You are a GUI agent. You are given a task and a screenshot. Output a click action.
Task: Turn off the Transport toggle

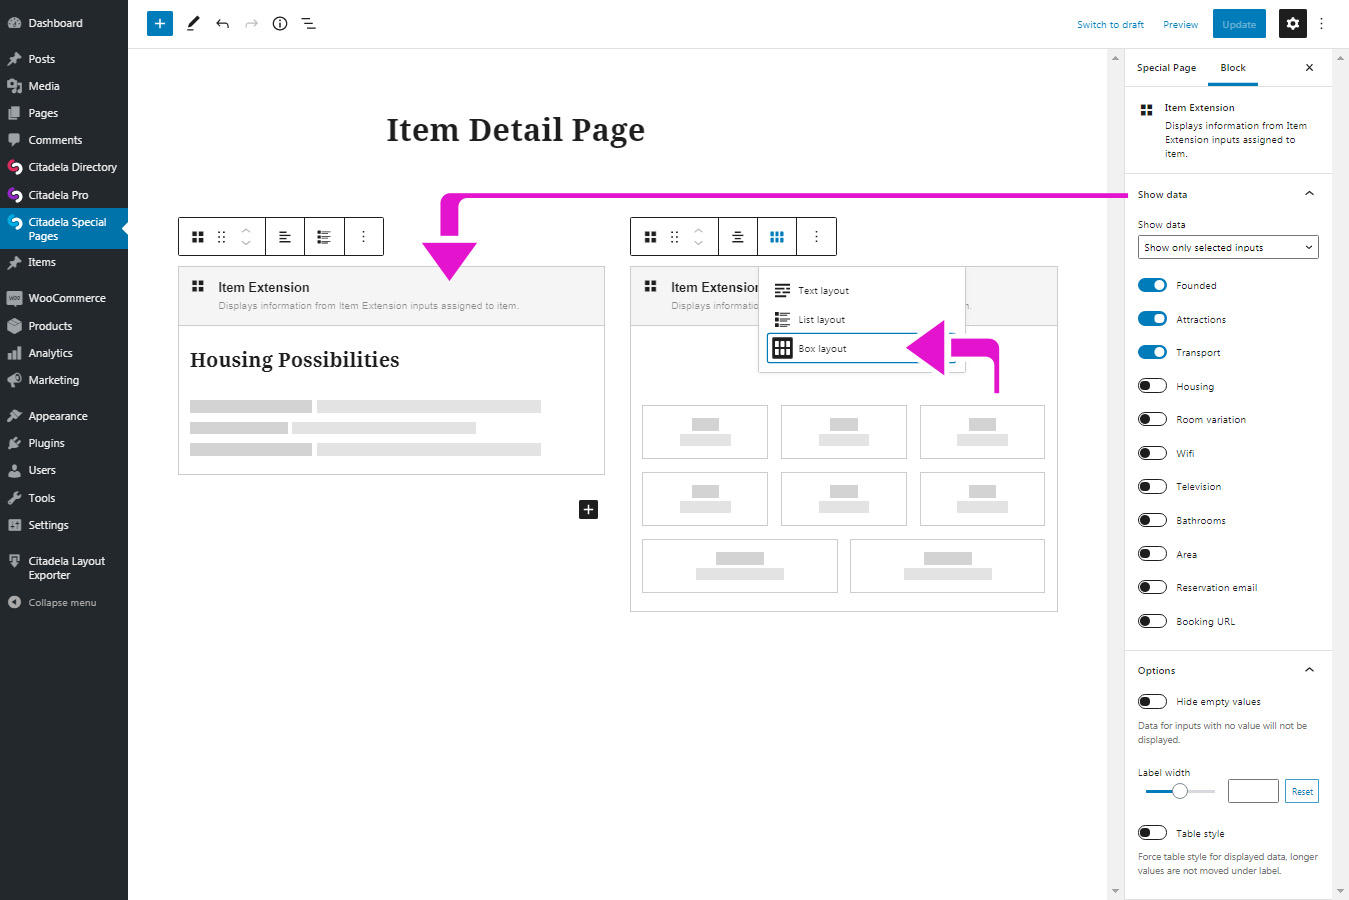[x=1152, y=352]
